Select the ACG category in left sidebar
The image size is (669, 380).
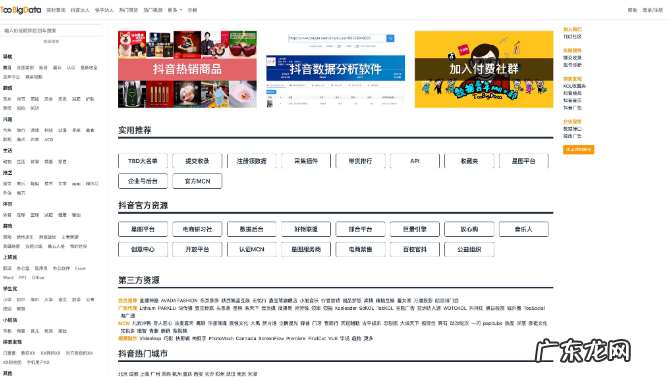49,140
